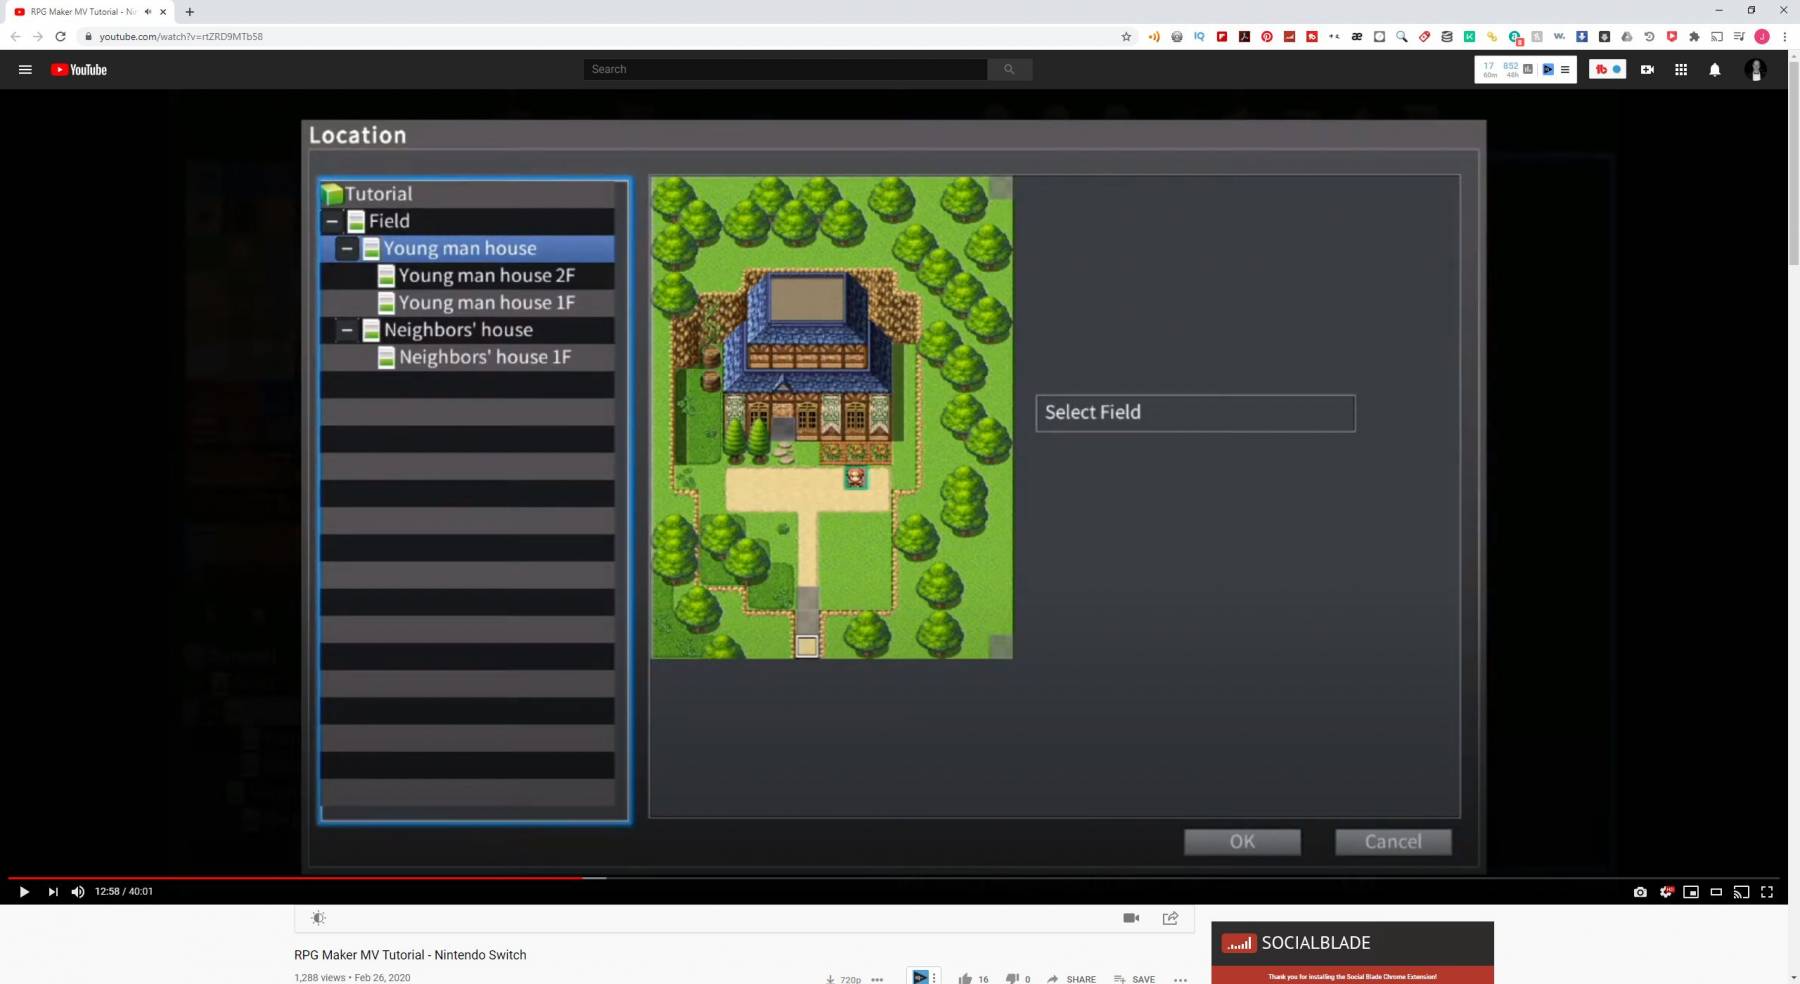Open the Chrome profile avatar
1800x984 pixels.
[1762, 36]
